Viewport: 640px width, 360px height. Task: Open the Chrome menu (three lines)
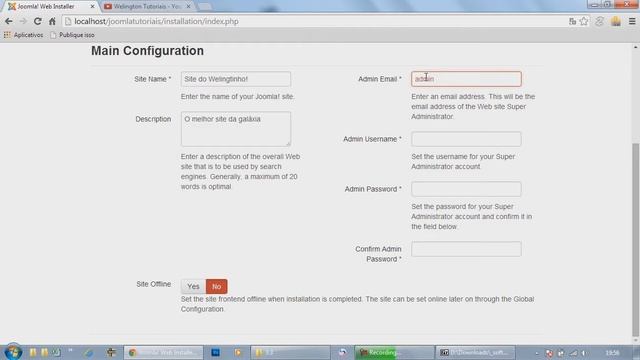[x=632, y=21]
